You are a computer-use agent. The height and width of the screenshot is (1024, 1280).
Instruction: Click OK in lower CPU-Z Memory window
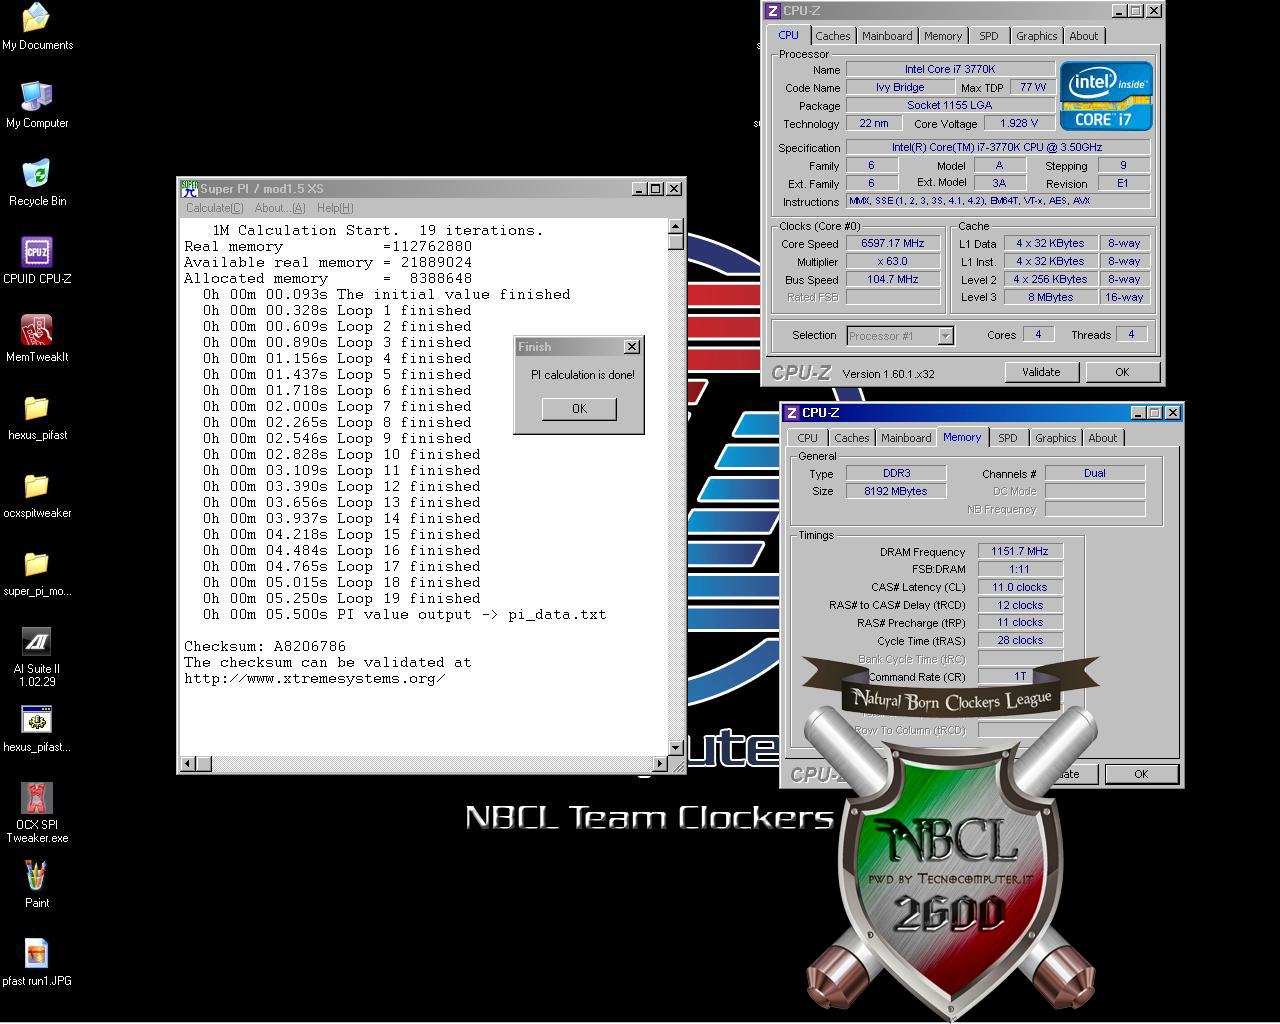pyautogui.click(x=1140, y=774)
